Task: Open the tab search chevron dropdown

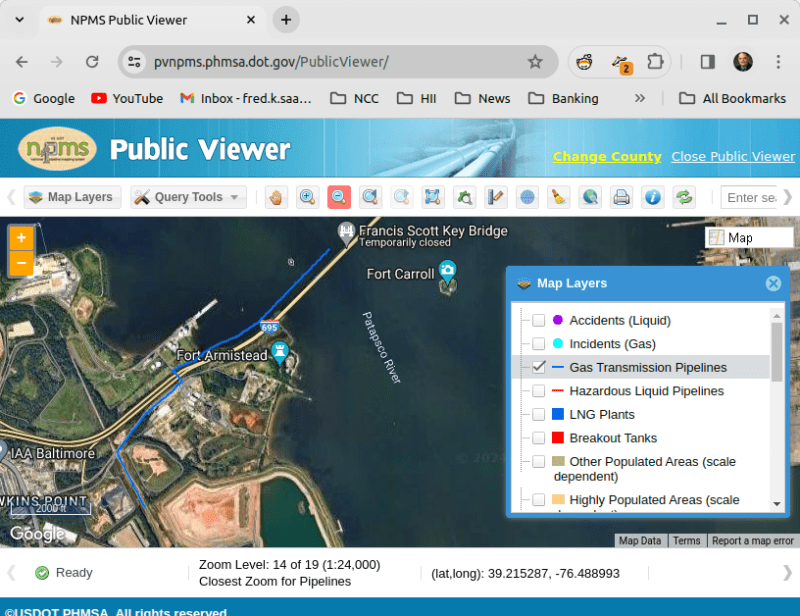Action: click(19, 20)
